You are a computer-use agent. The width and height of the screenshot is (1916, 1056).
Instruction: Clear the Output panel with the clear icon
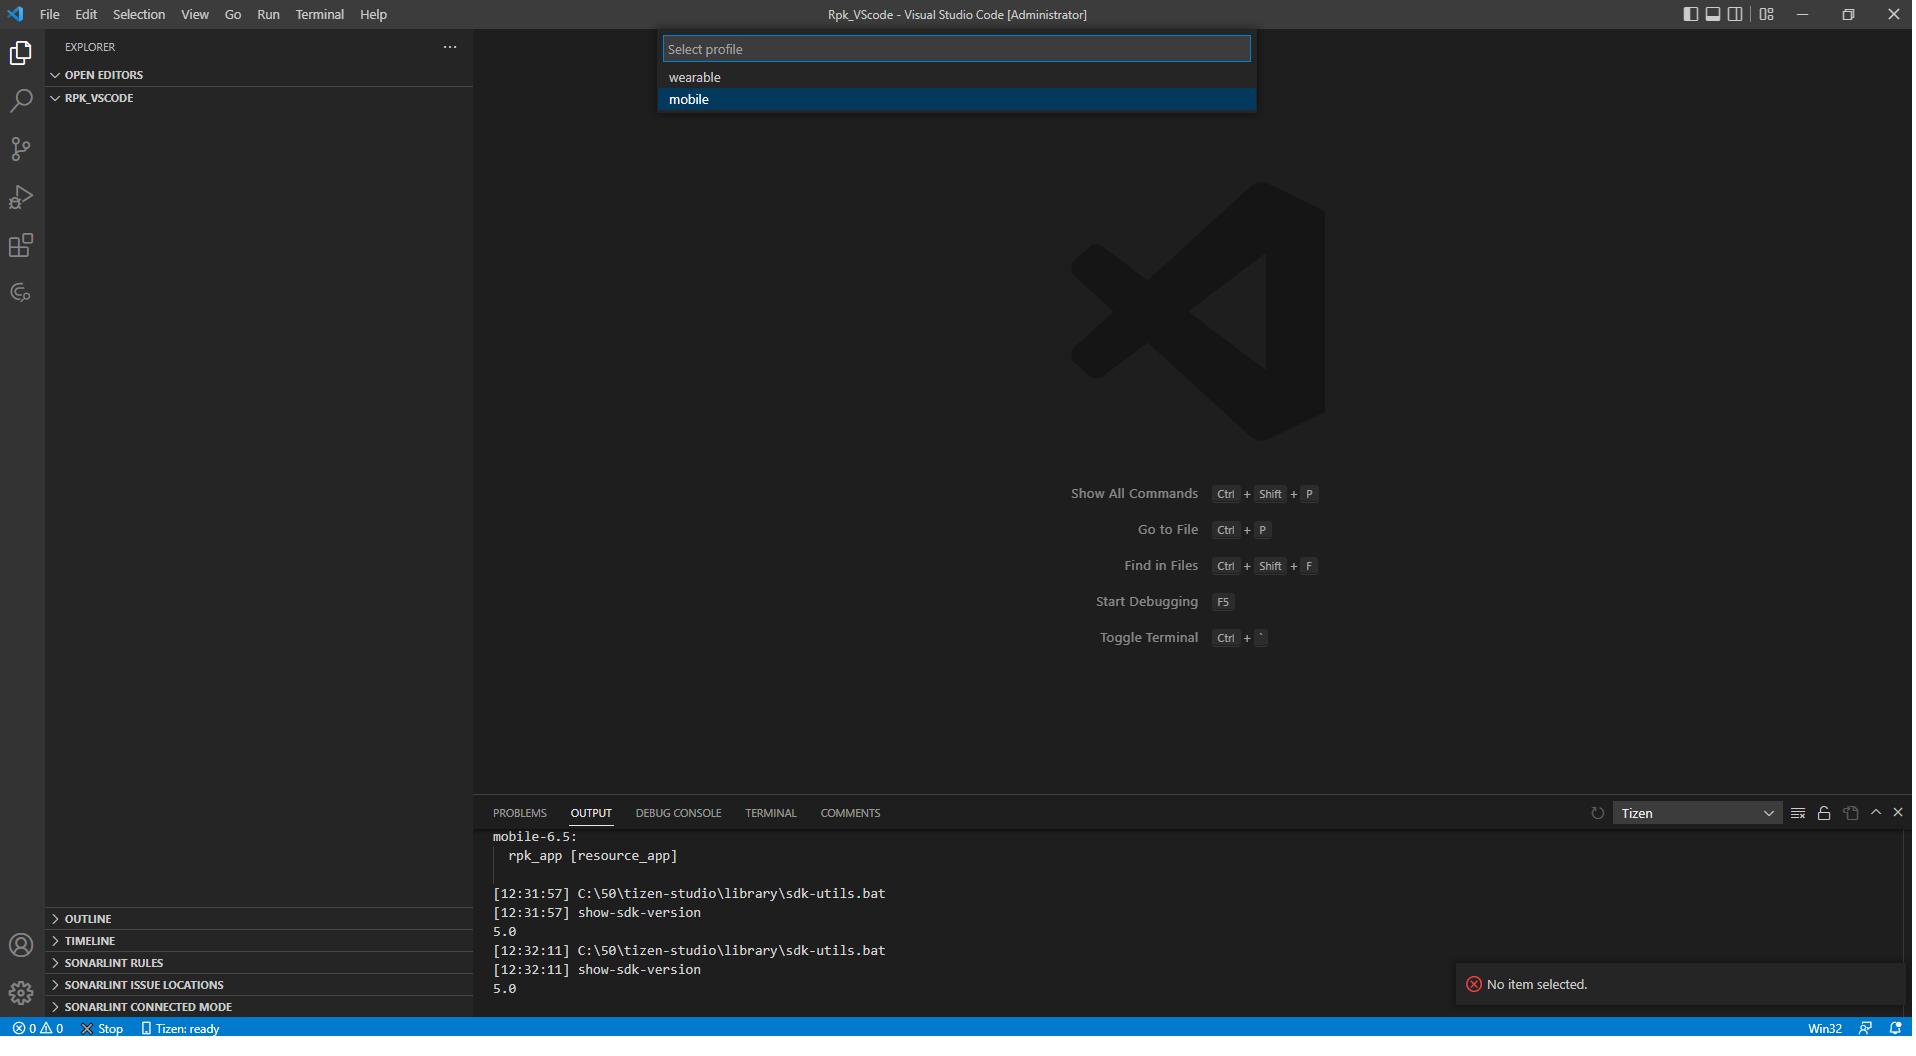[1797, 812]
